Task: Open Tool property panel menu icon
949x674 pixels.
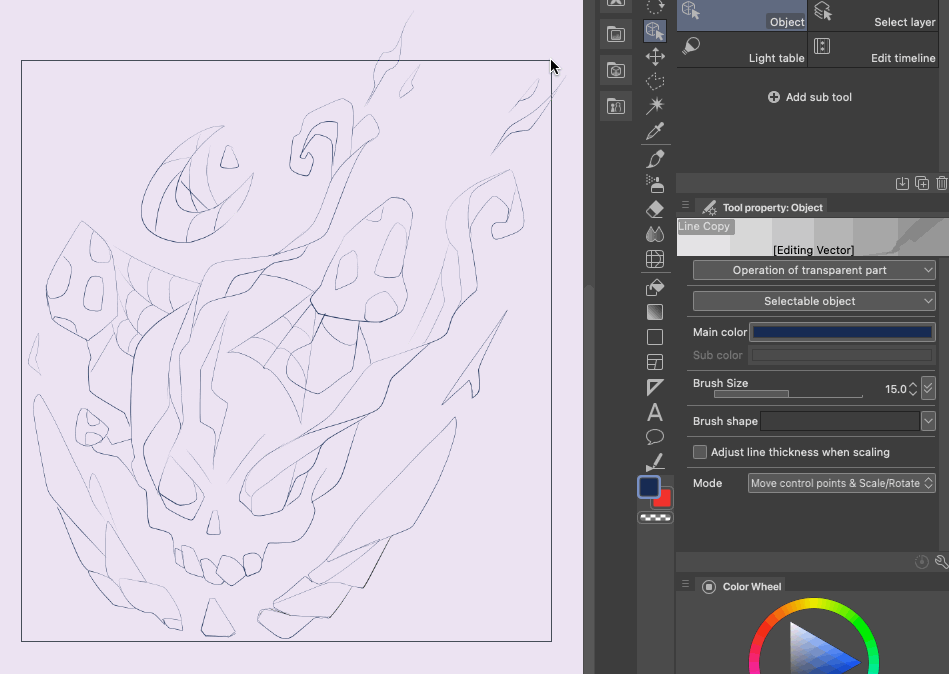Action: tap(685, 205)
